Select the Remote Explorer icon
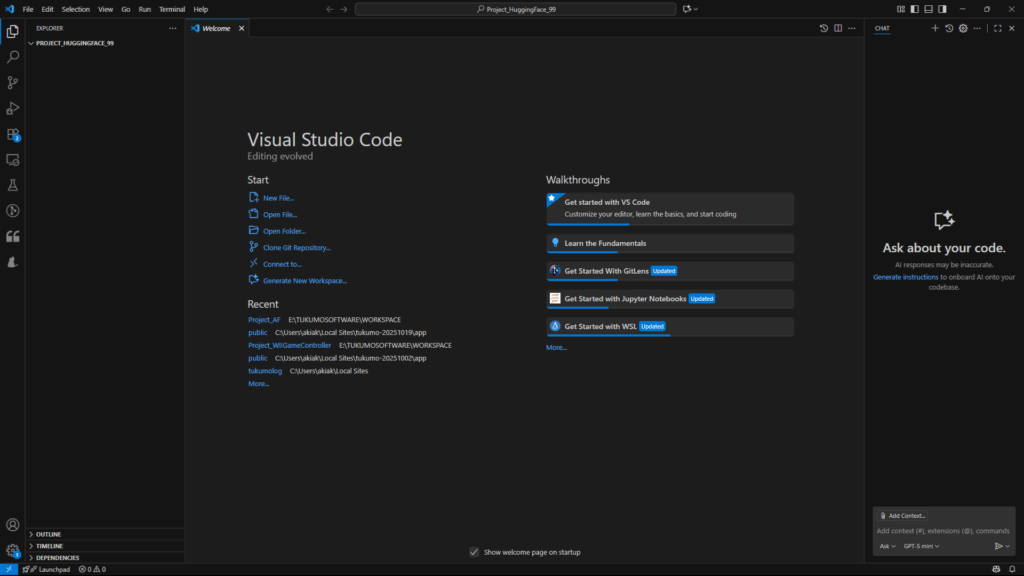 [12, 159]
